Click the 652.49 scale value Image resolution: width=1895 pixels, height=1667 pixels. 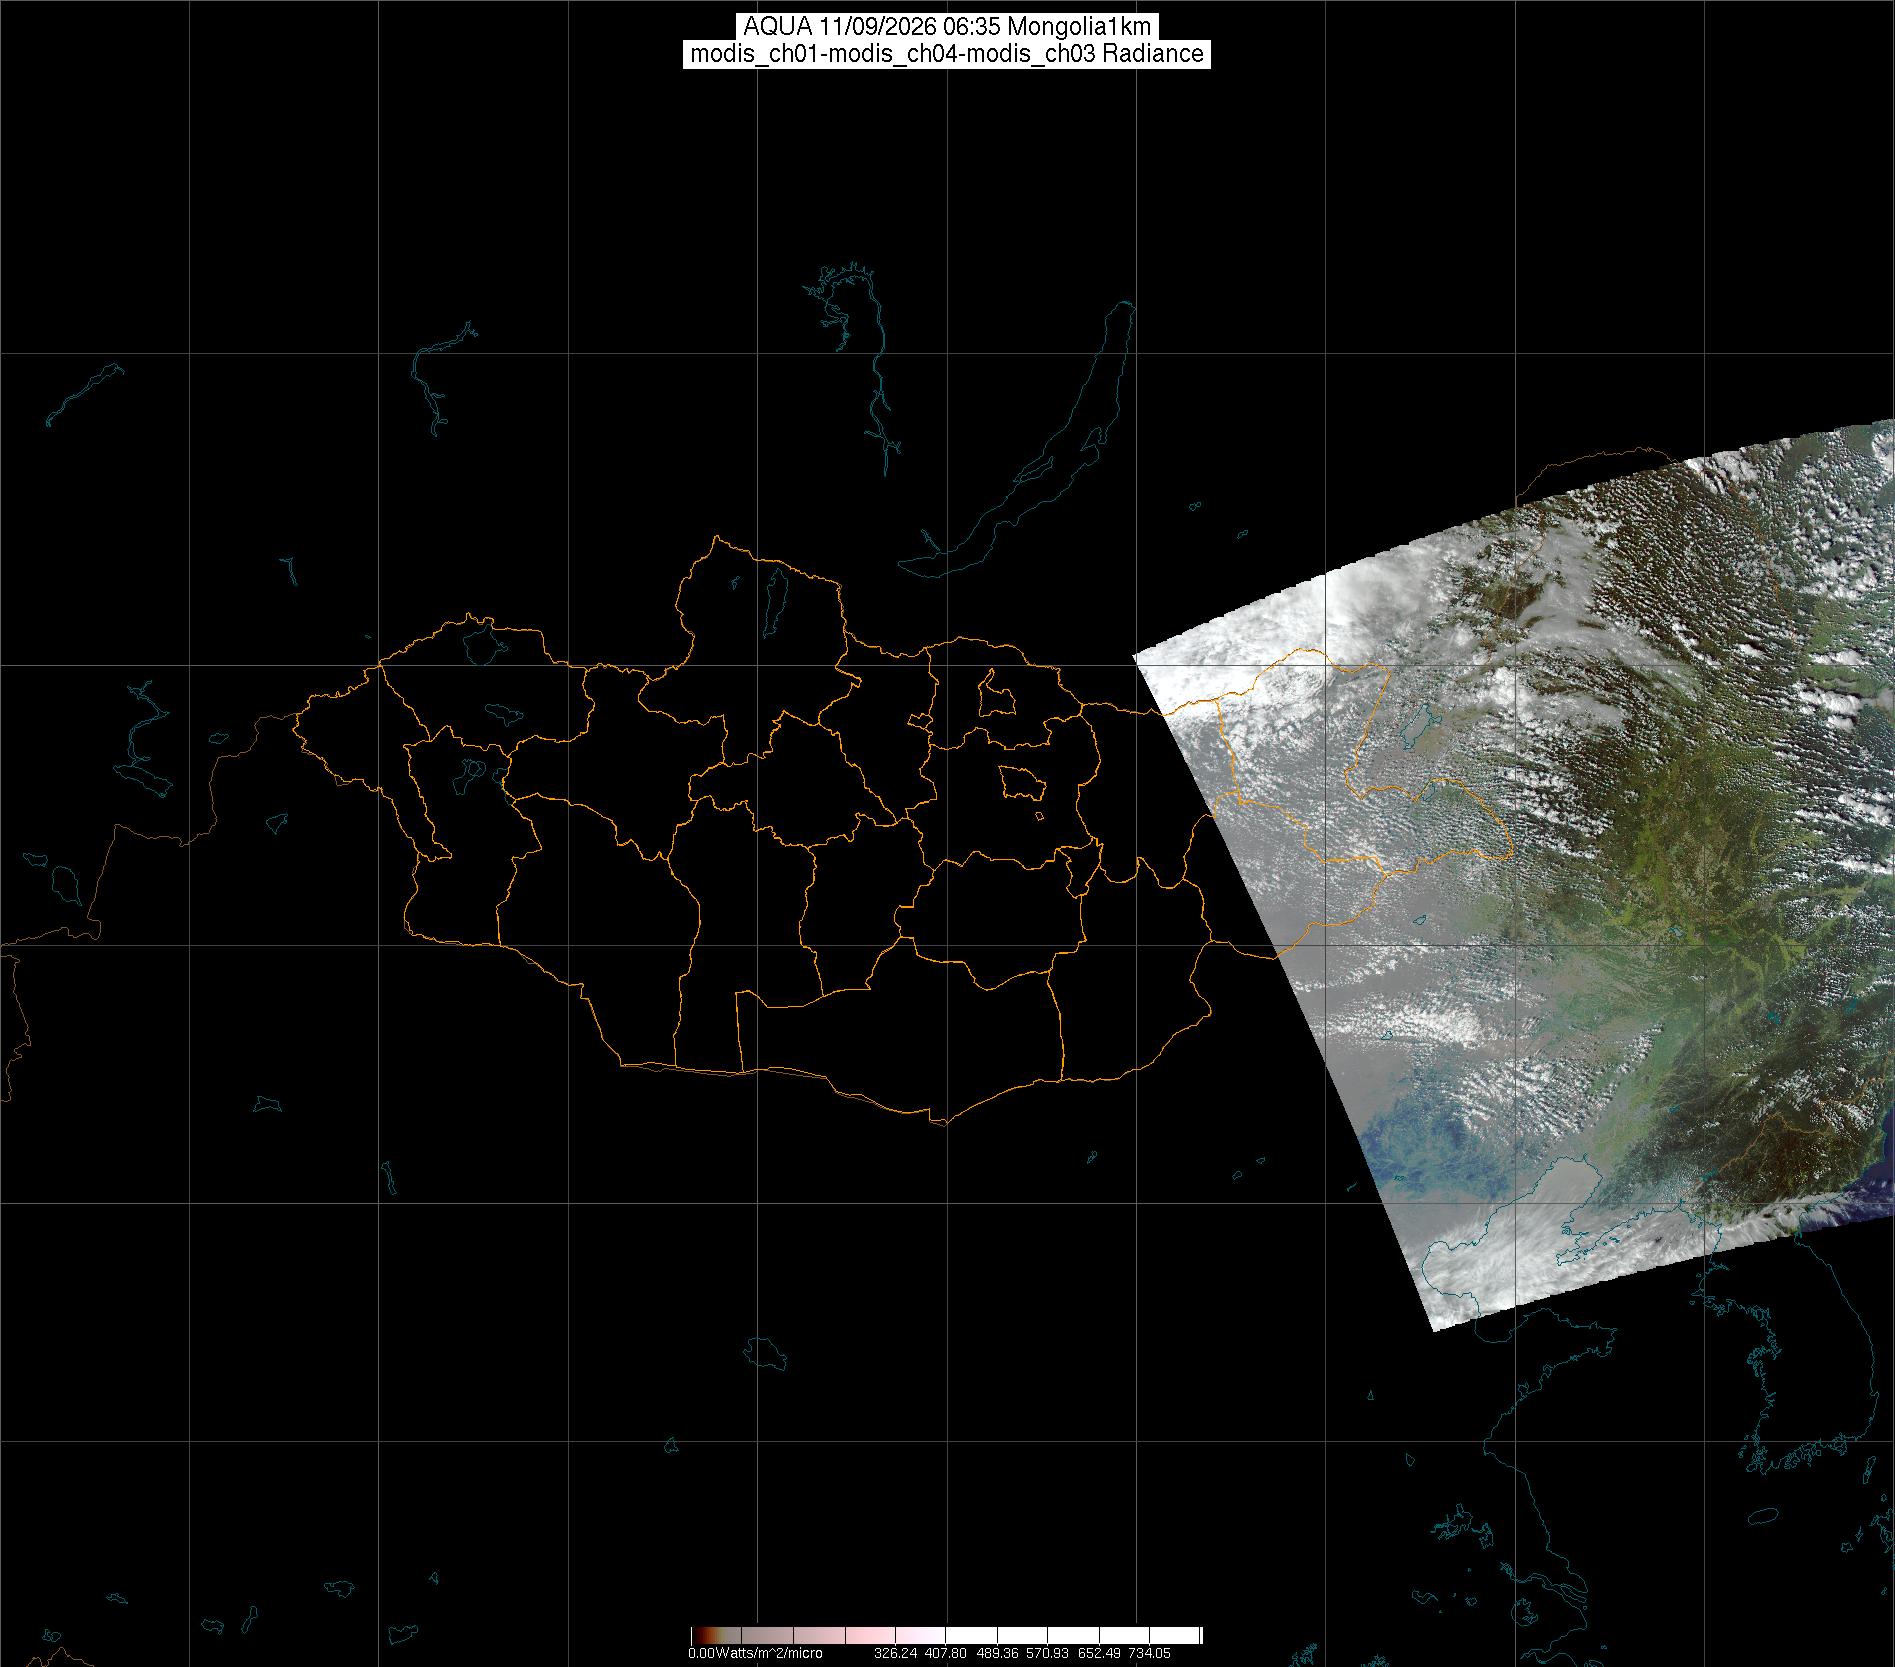(x=1099, y=1654)
